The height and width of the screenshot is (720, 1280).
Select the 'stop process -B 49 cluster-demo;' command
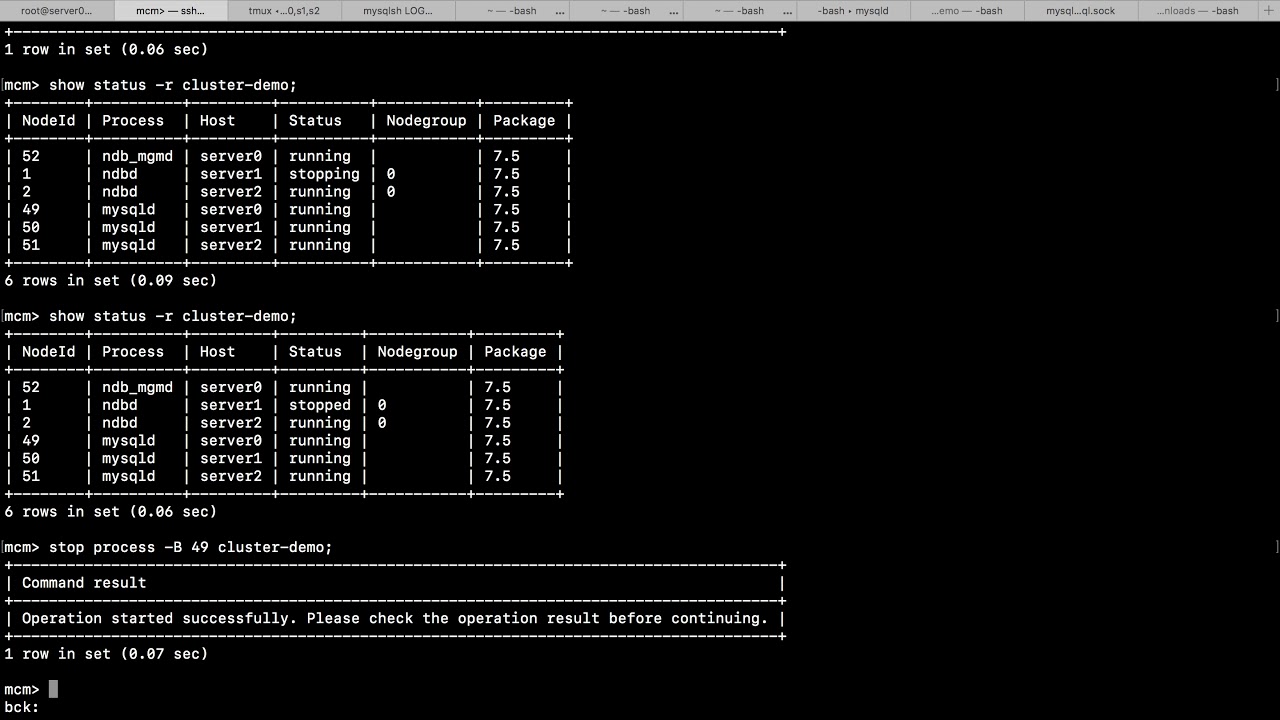191,547
